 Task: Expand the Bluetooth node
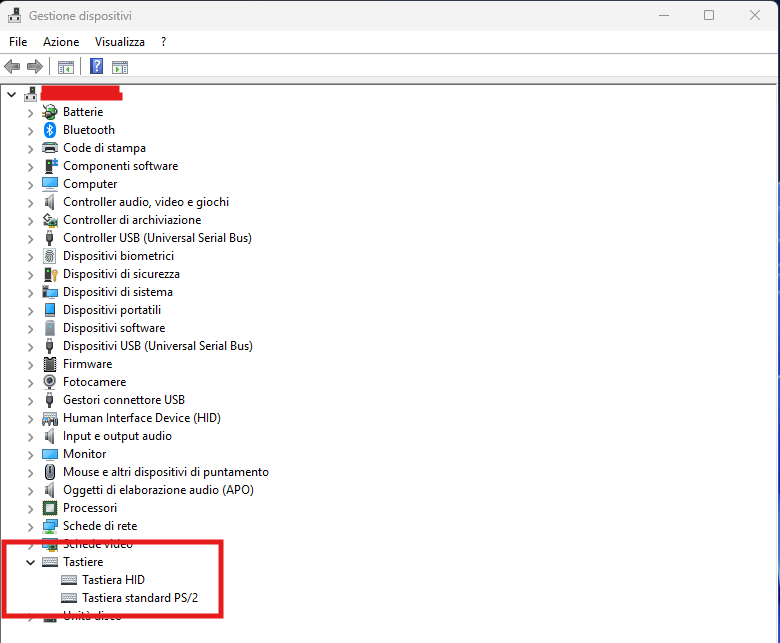tap(30, 131)
